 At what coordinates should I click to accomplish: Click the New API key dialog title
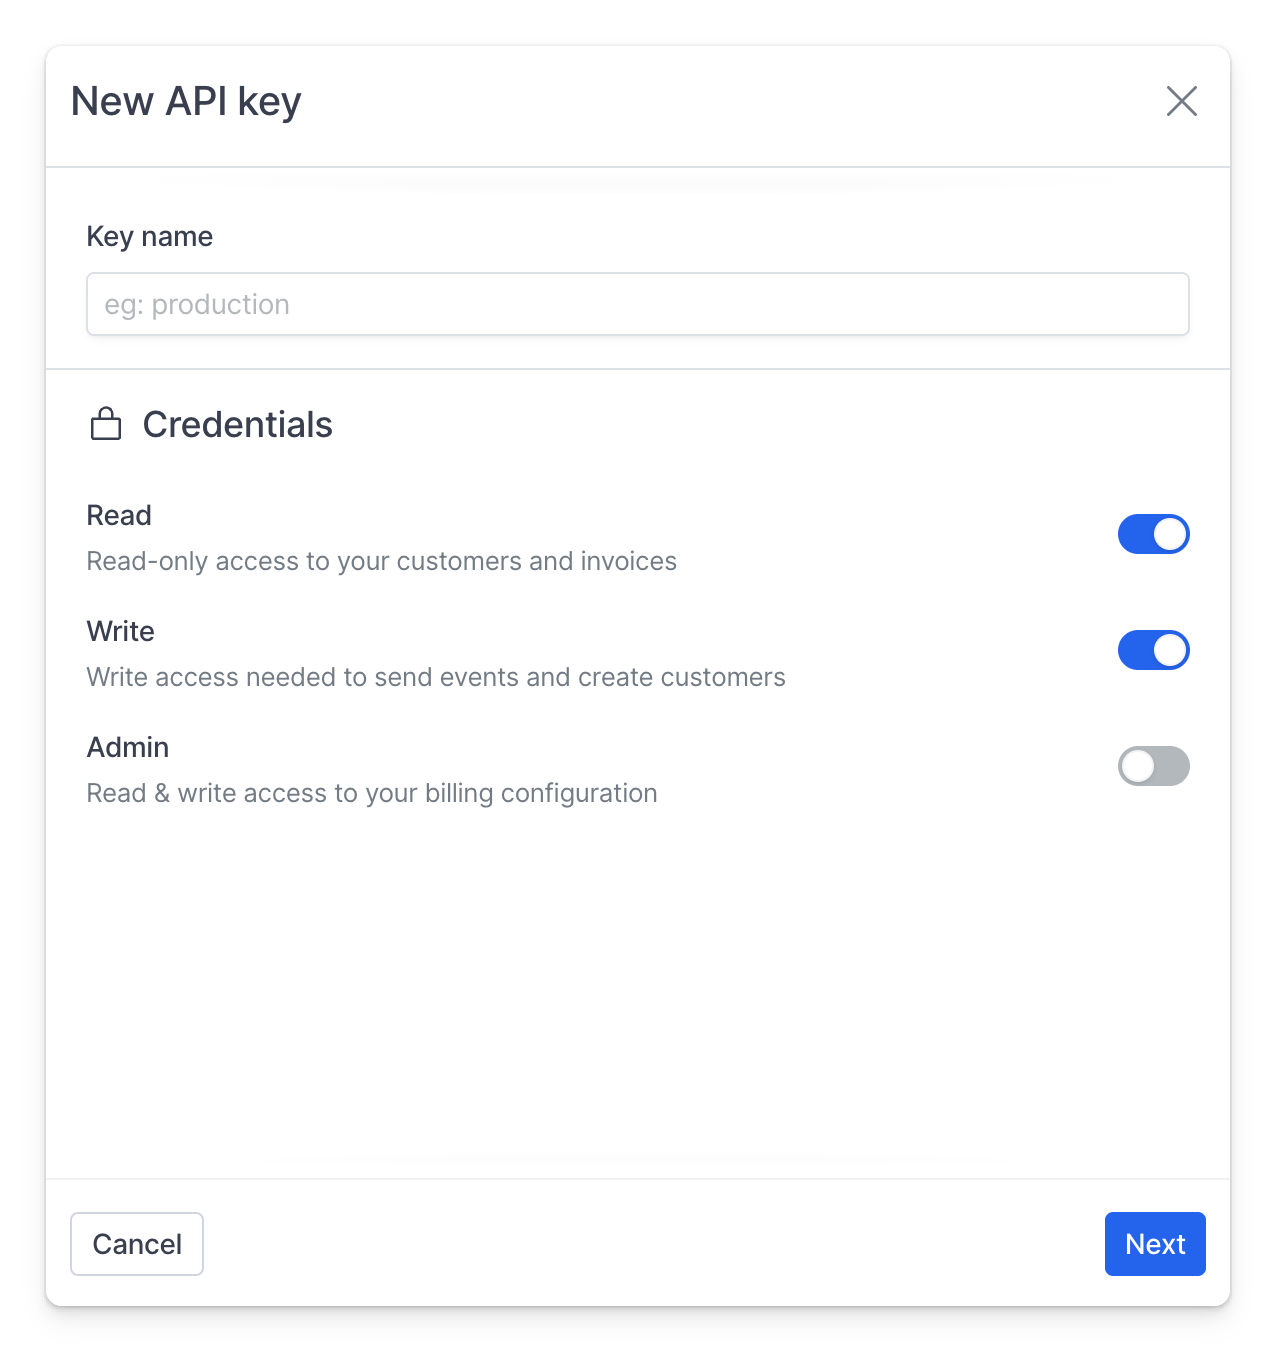[x=186, y=102]
